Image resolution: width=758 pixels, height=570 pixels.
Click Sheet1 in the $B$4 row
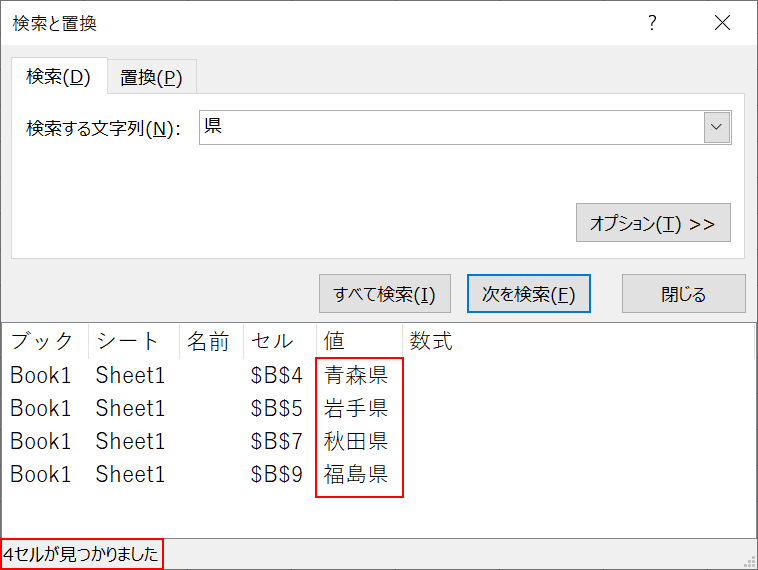pos(130,375)
